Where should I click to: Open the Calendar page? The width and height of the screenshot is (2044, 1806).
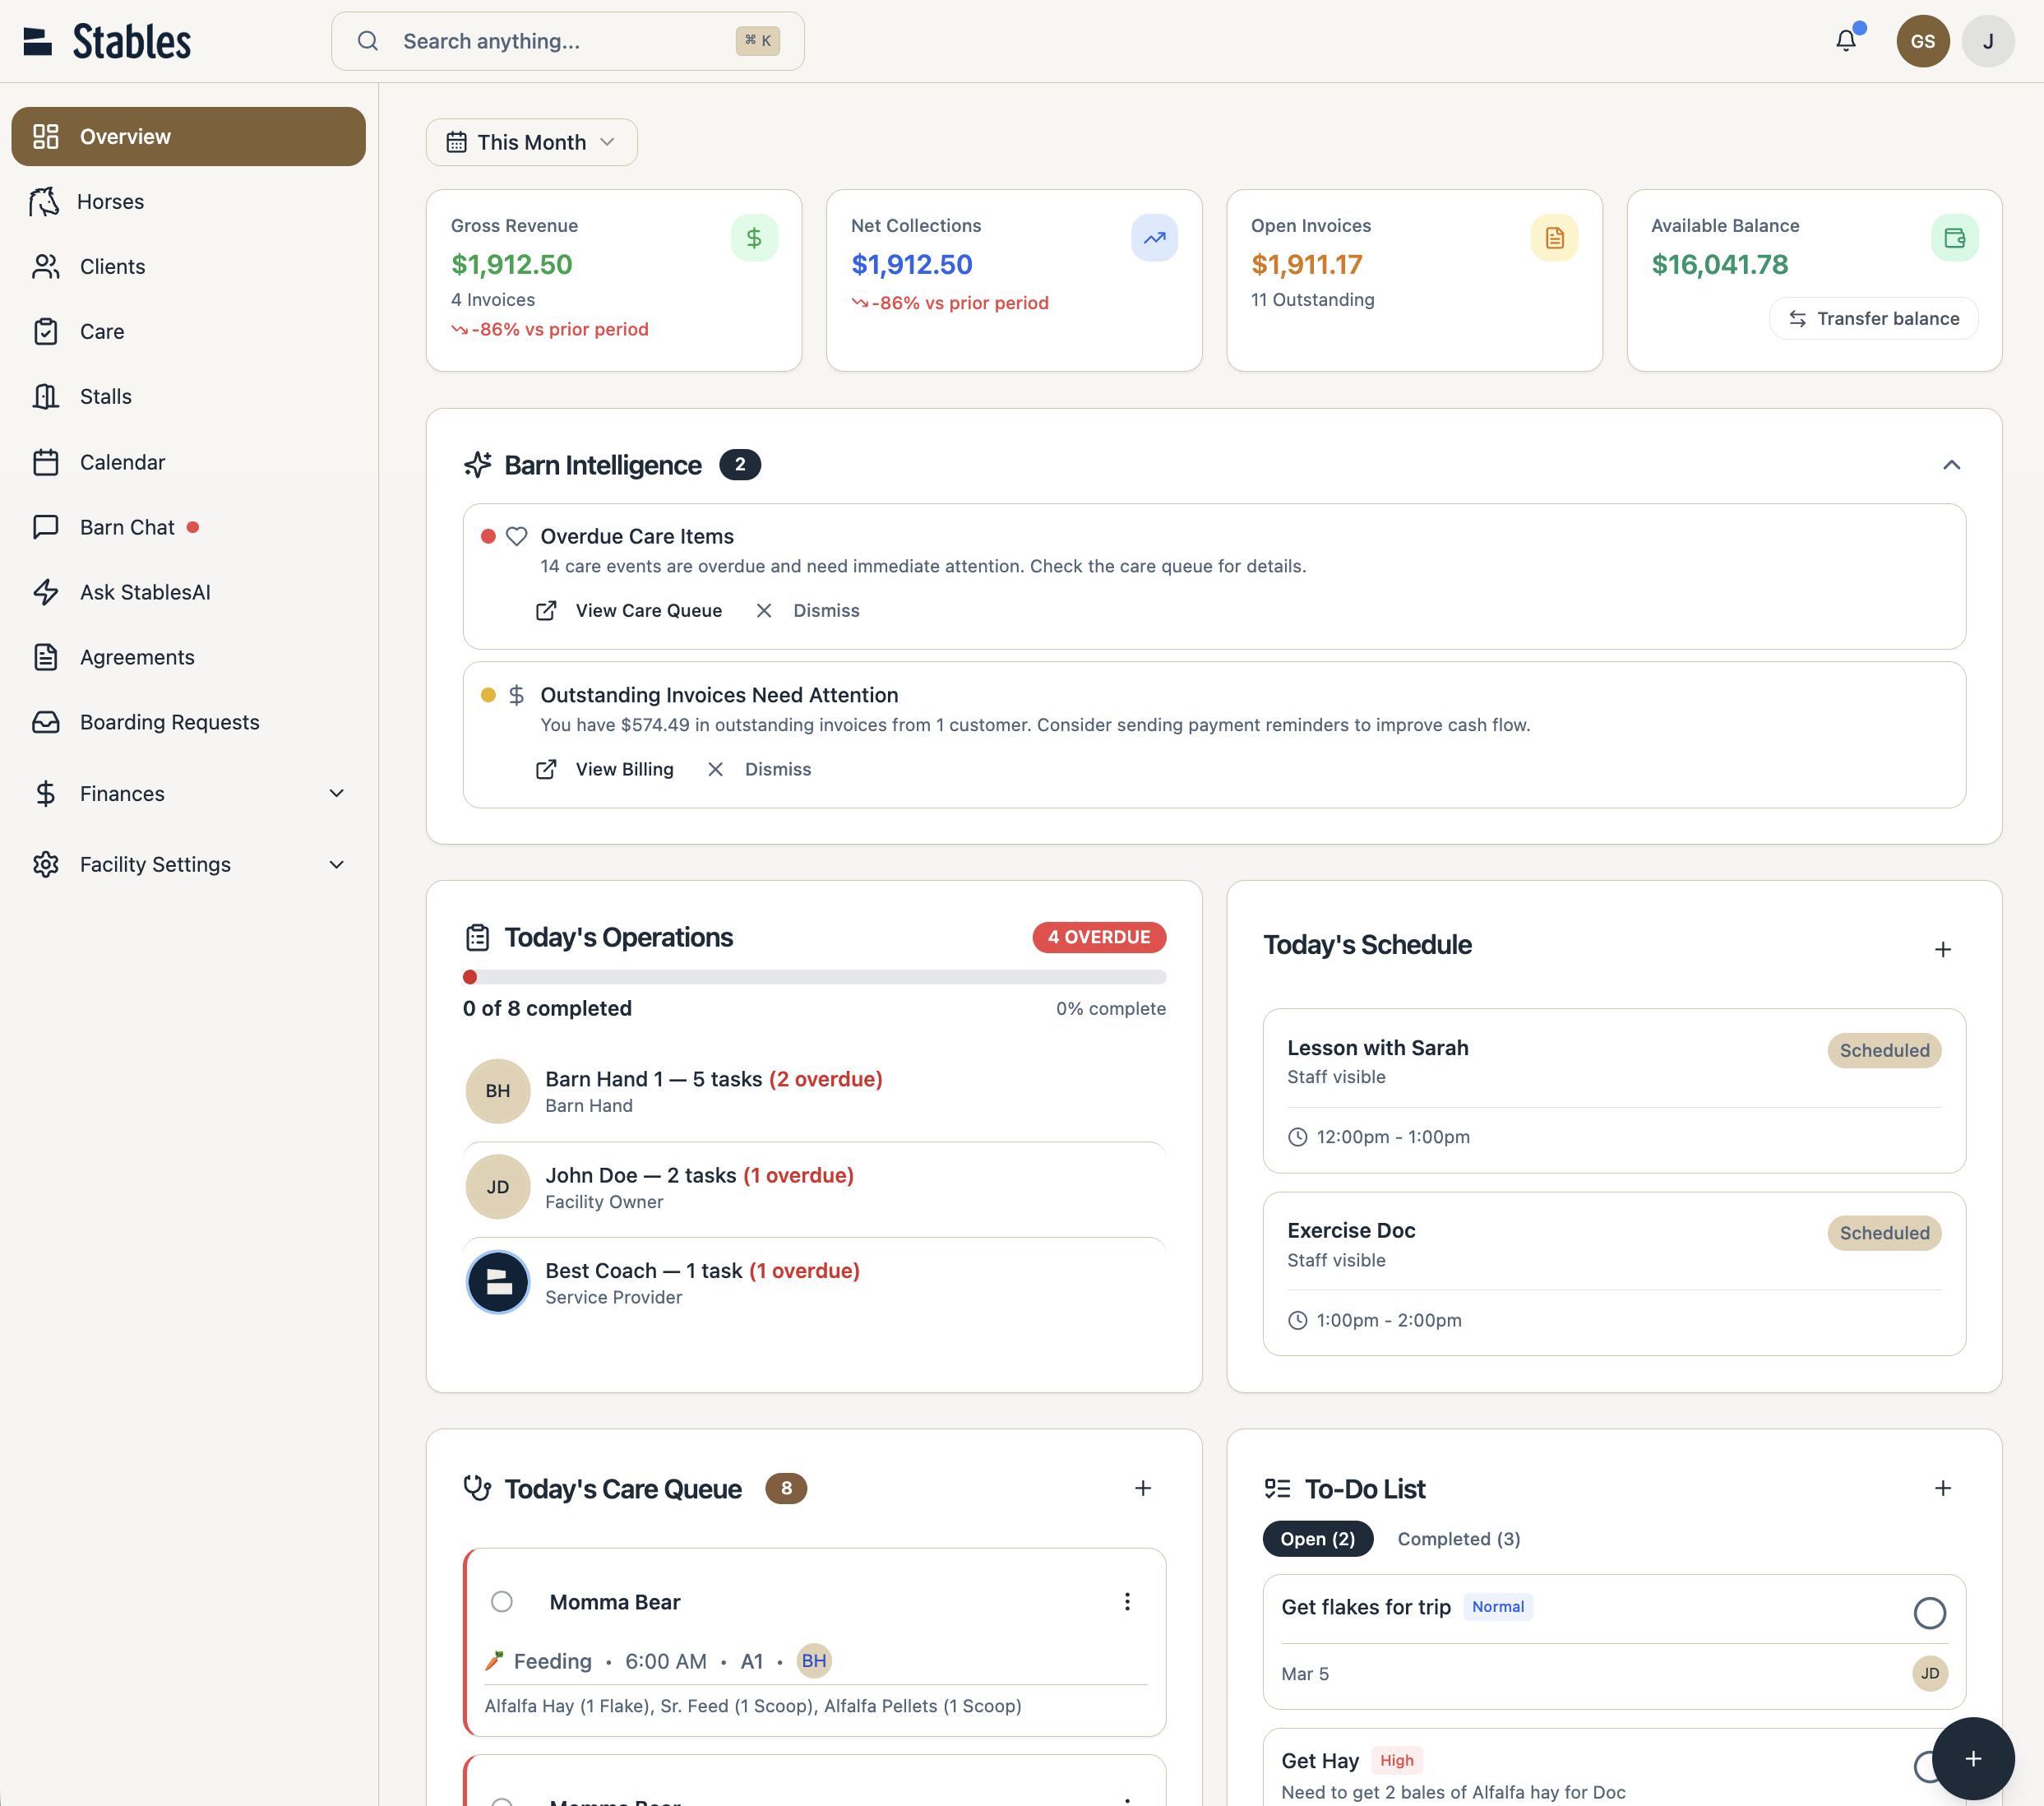[x=188, y=462]
